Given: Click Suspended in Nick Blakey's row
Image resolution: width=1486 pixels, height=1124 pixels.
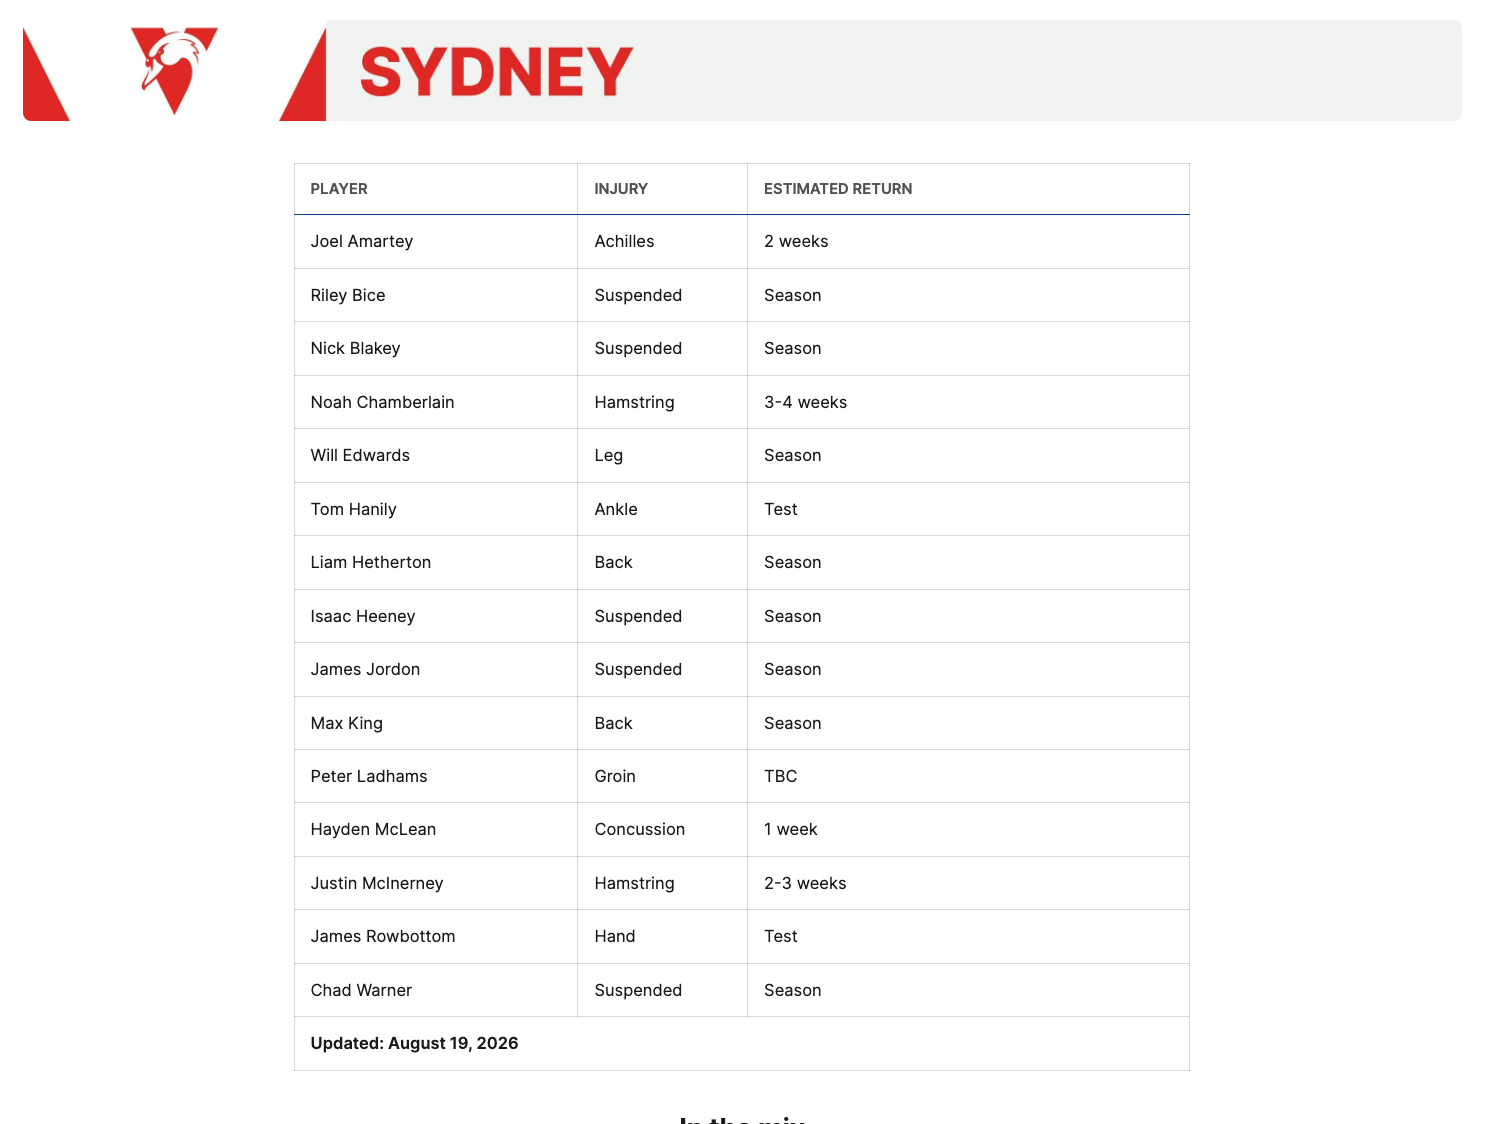Looking at the screenshot, I should 638,349.
